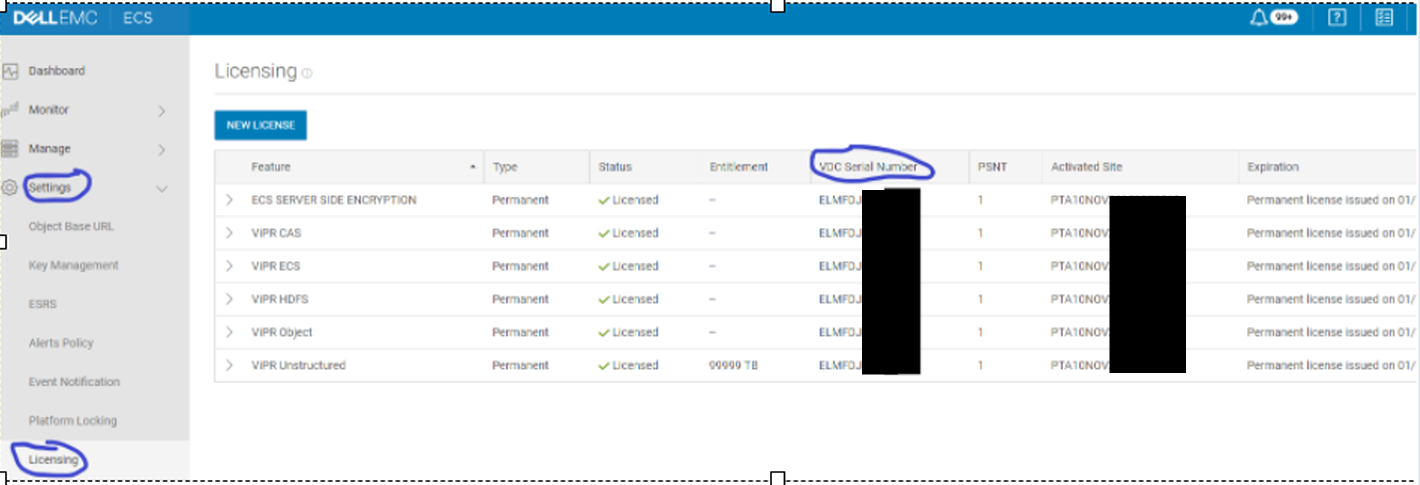Image resolution: width=1420 pixels, height=485 pixels.
Task: Click expiration text of VIPR ECS row
Action: [1331, 266]
